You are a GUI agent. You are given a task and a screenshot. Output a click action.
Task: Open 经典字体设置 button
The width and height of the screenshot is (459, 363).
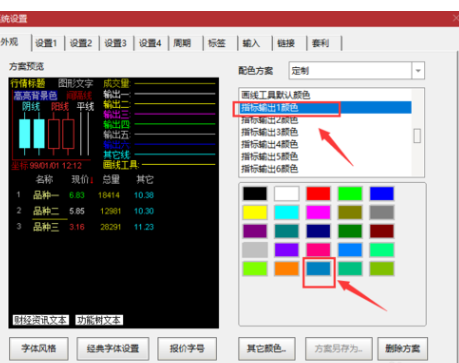(113, 349)
